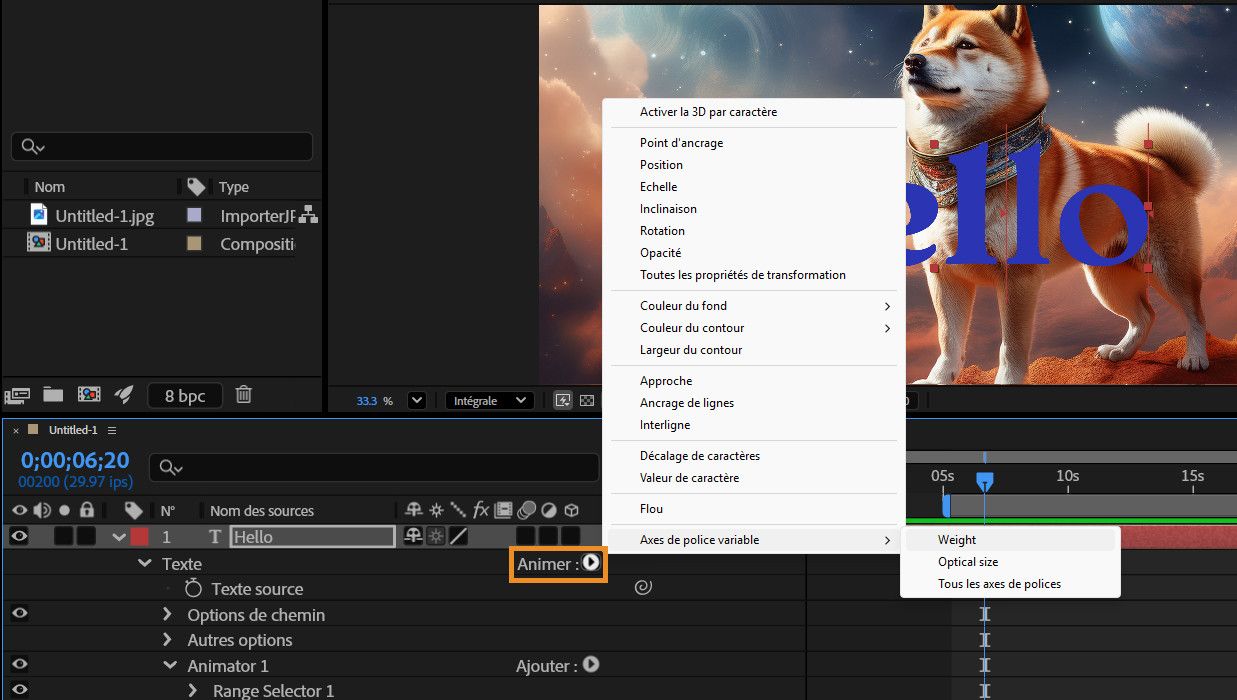Screen dimensions: 1237x700
Task: Toggle visibility of Animator 1
Action: point(19,664)
